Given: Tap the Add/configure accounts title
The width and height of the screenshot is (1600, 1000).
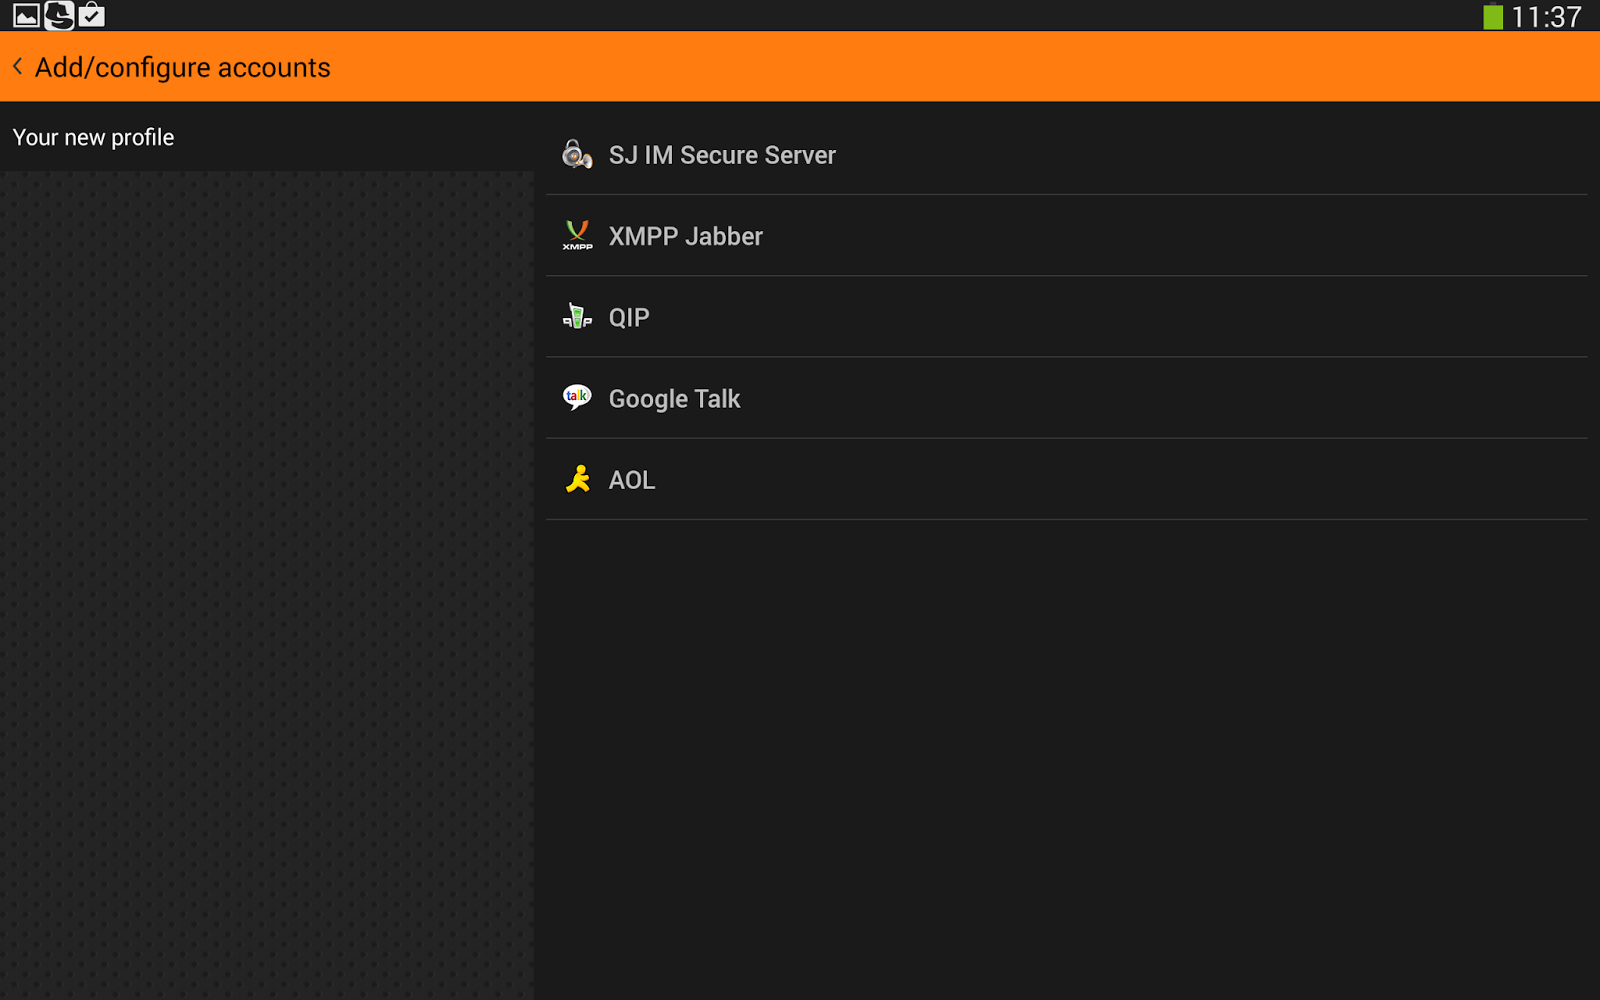Looking at the screenshot, I should coord(183,67).
